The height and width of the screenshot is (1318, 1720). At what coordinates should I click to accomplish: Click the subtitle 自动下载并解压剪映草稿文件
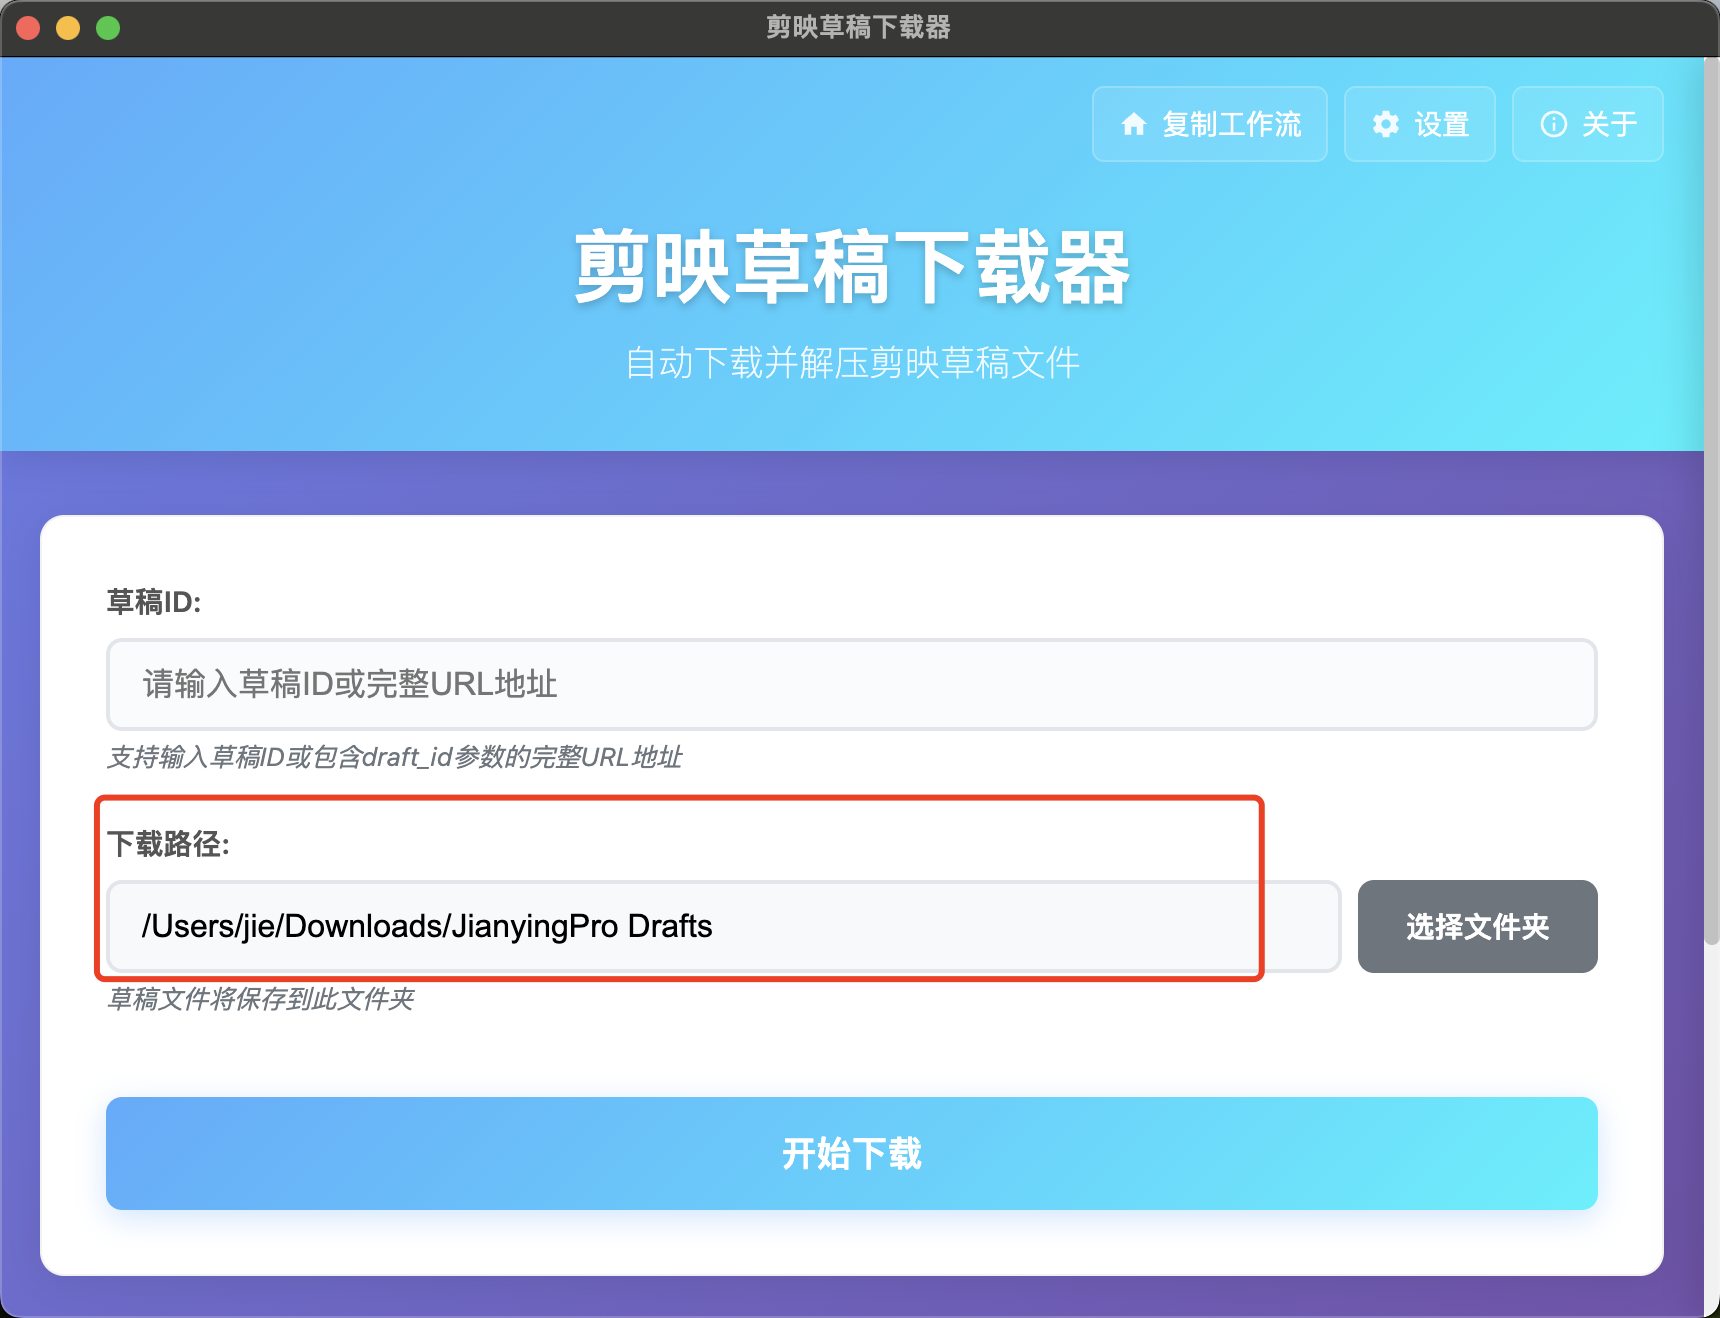[x=851, y=362]
